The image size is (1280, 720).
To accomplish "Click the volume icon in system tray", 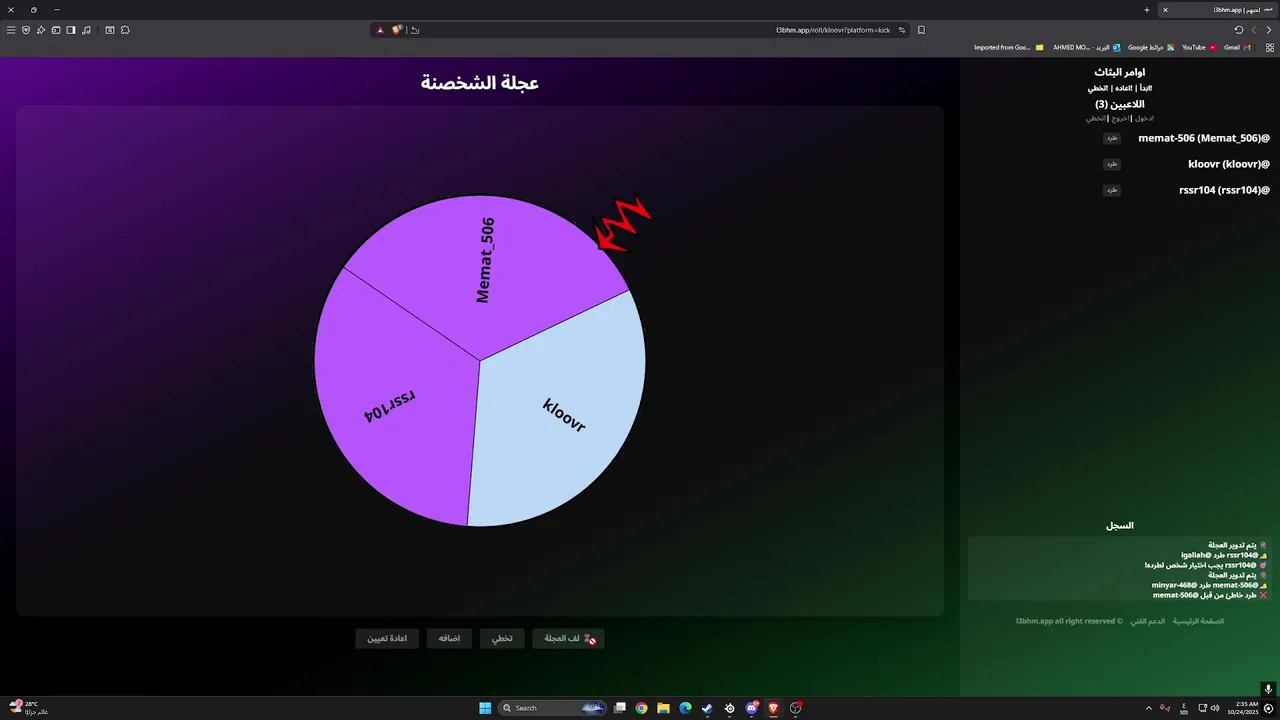I will [x=1215, y=708].
